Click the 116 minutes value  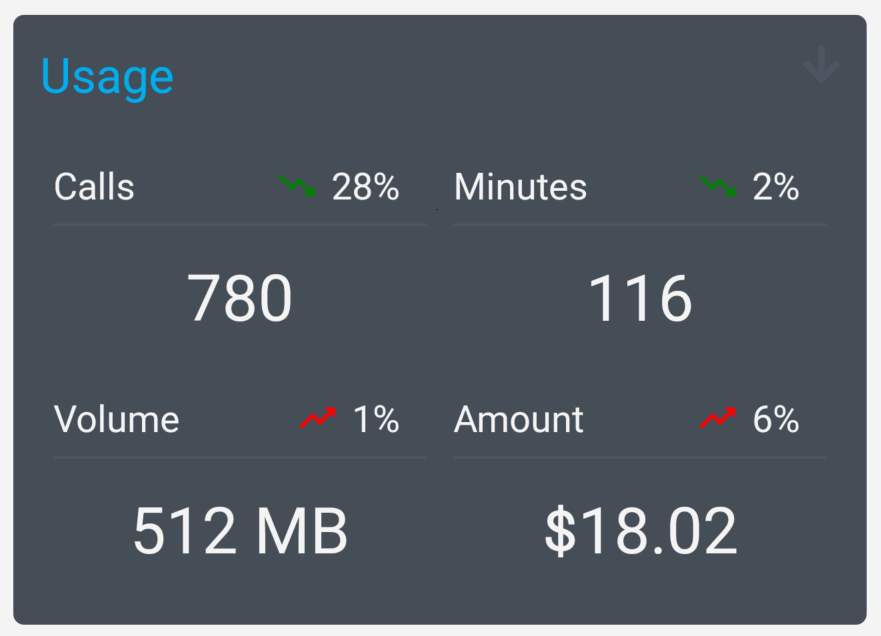pyautogui.click(x=640, y=299)
